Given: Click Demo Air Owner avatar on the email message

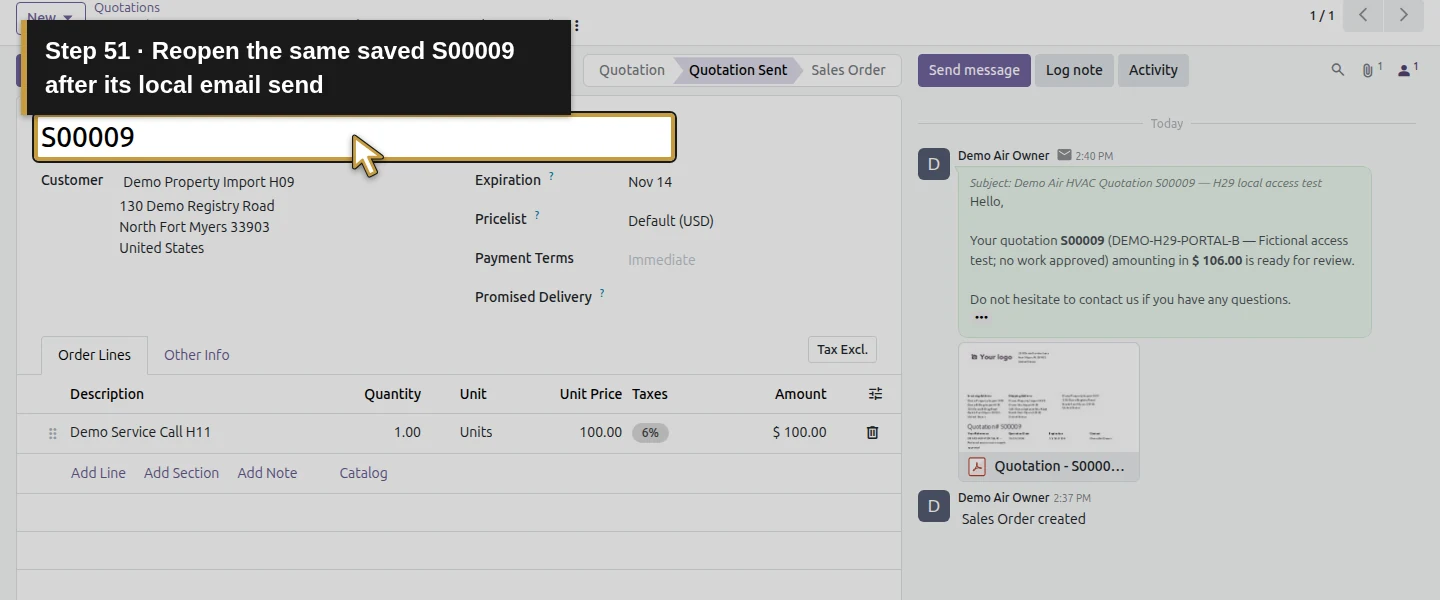Looking at the screenshot, I should pos(934,164).
